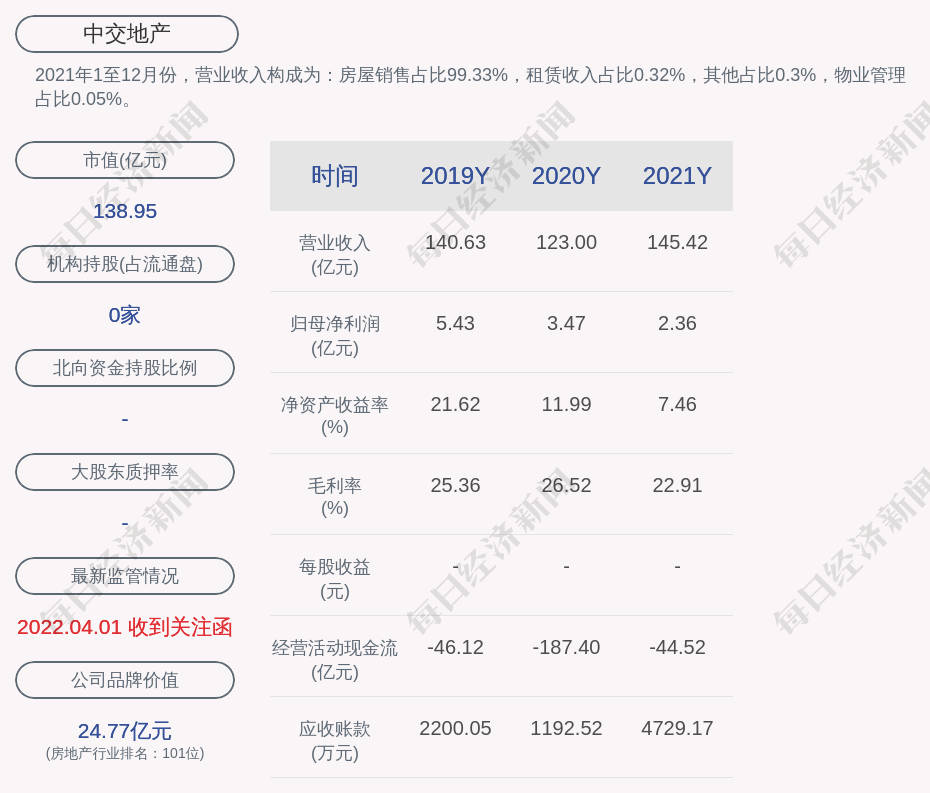Click the 机构持股(占流通盘) pill
This screenshot has width=930, height=793.
(125, 264)
